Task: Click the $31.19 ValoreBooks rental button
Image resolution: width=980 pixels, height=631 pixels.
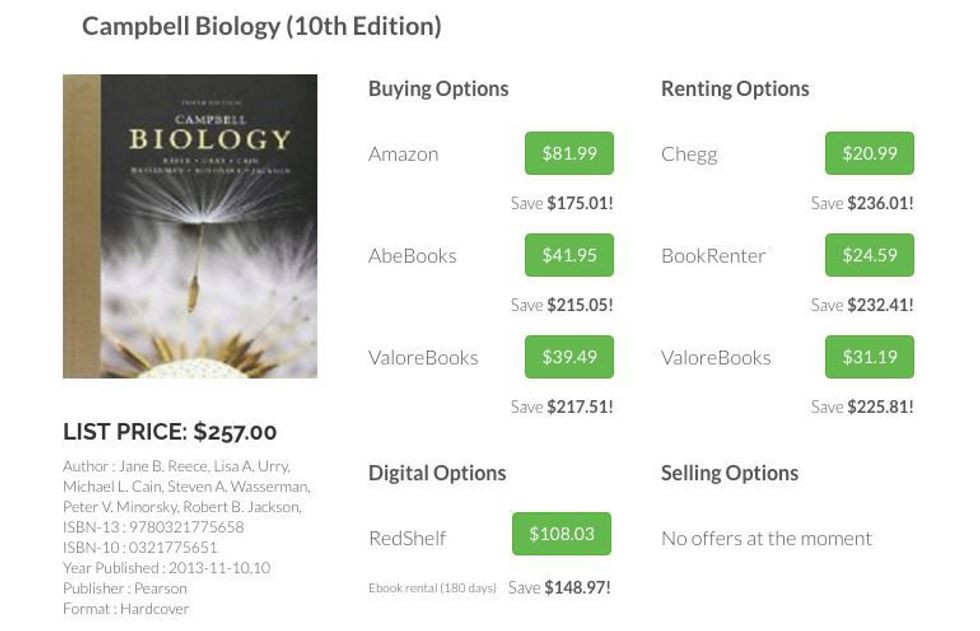Action: [x=869, y=357]
